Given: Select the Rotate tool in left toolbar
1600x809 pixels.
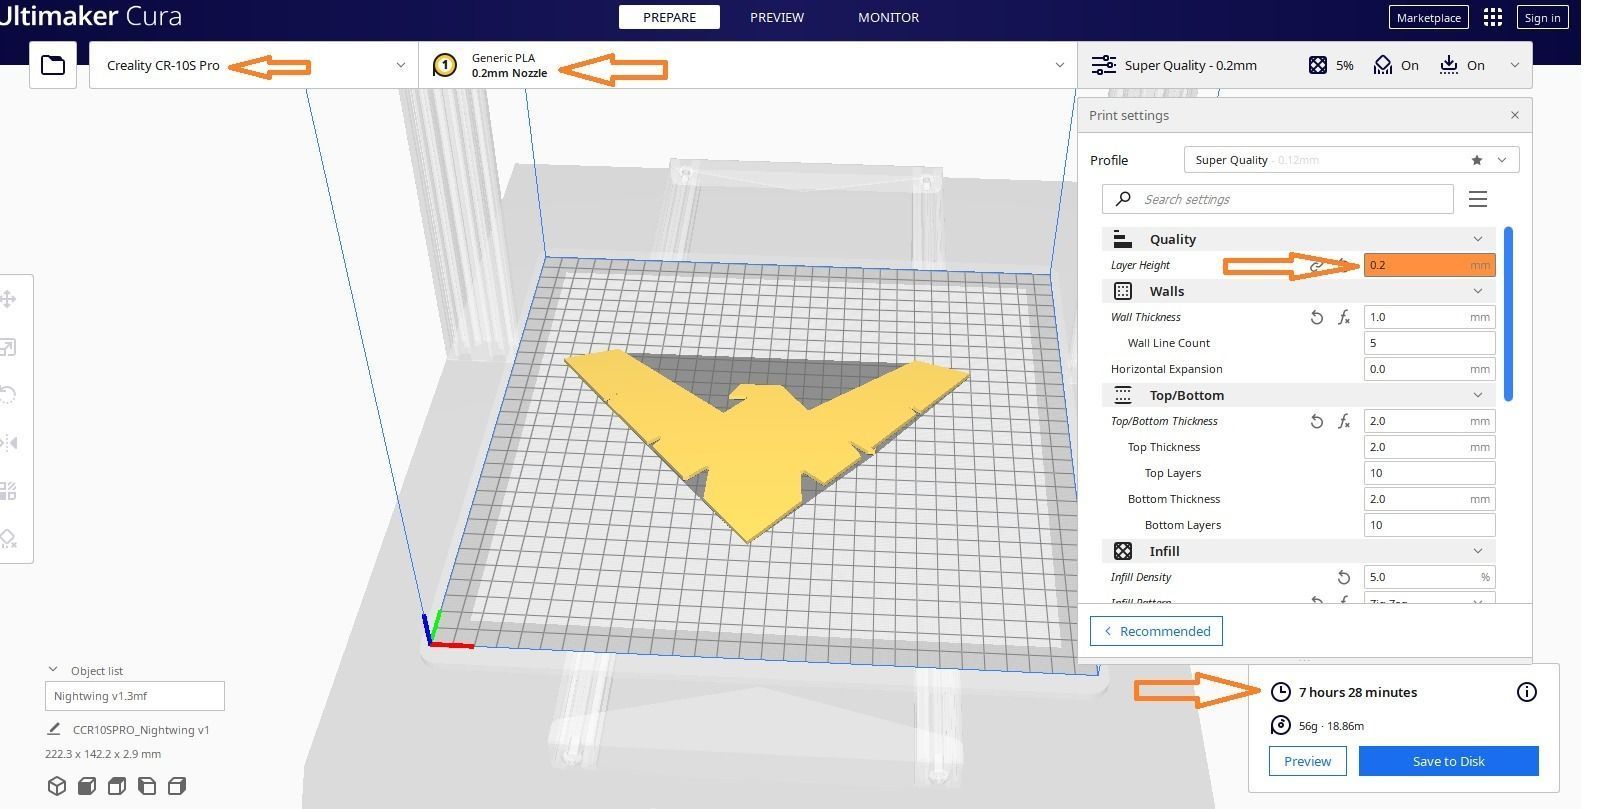Looking at the screenshot, I should coord(8,395).
